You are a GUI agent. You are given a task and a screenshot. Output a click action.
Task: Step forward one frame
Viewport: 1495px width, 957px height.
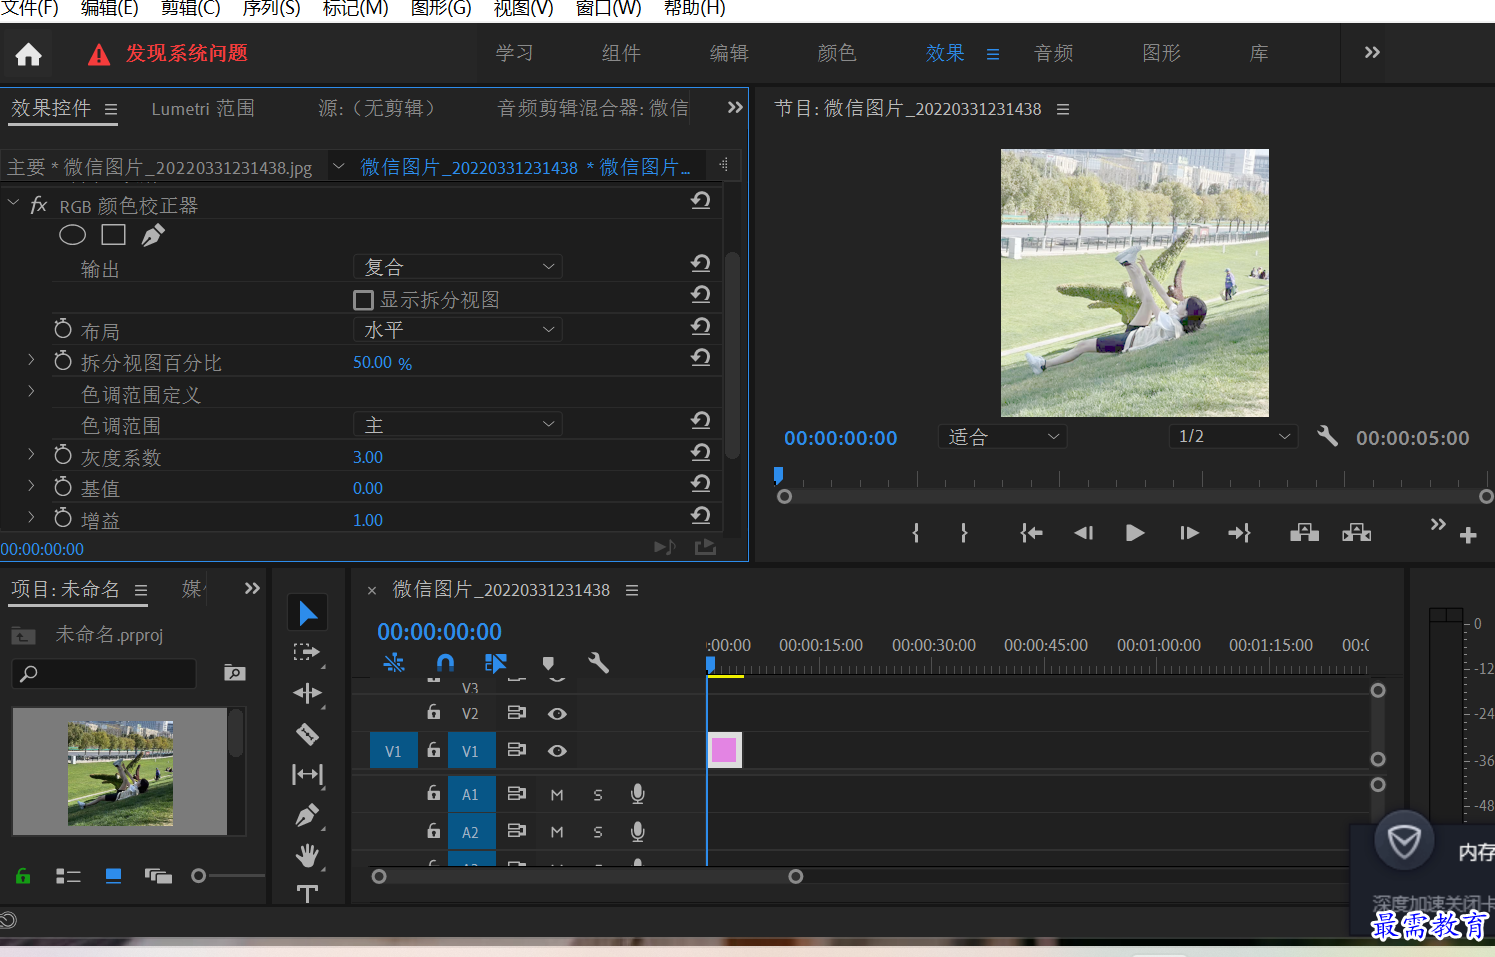(x=1189, y=533)
